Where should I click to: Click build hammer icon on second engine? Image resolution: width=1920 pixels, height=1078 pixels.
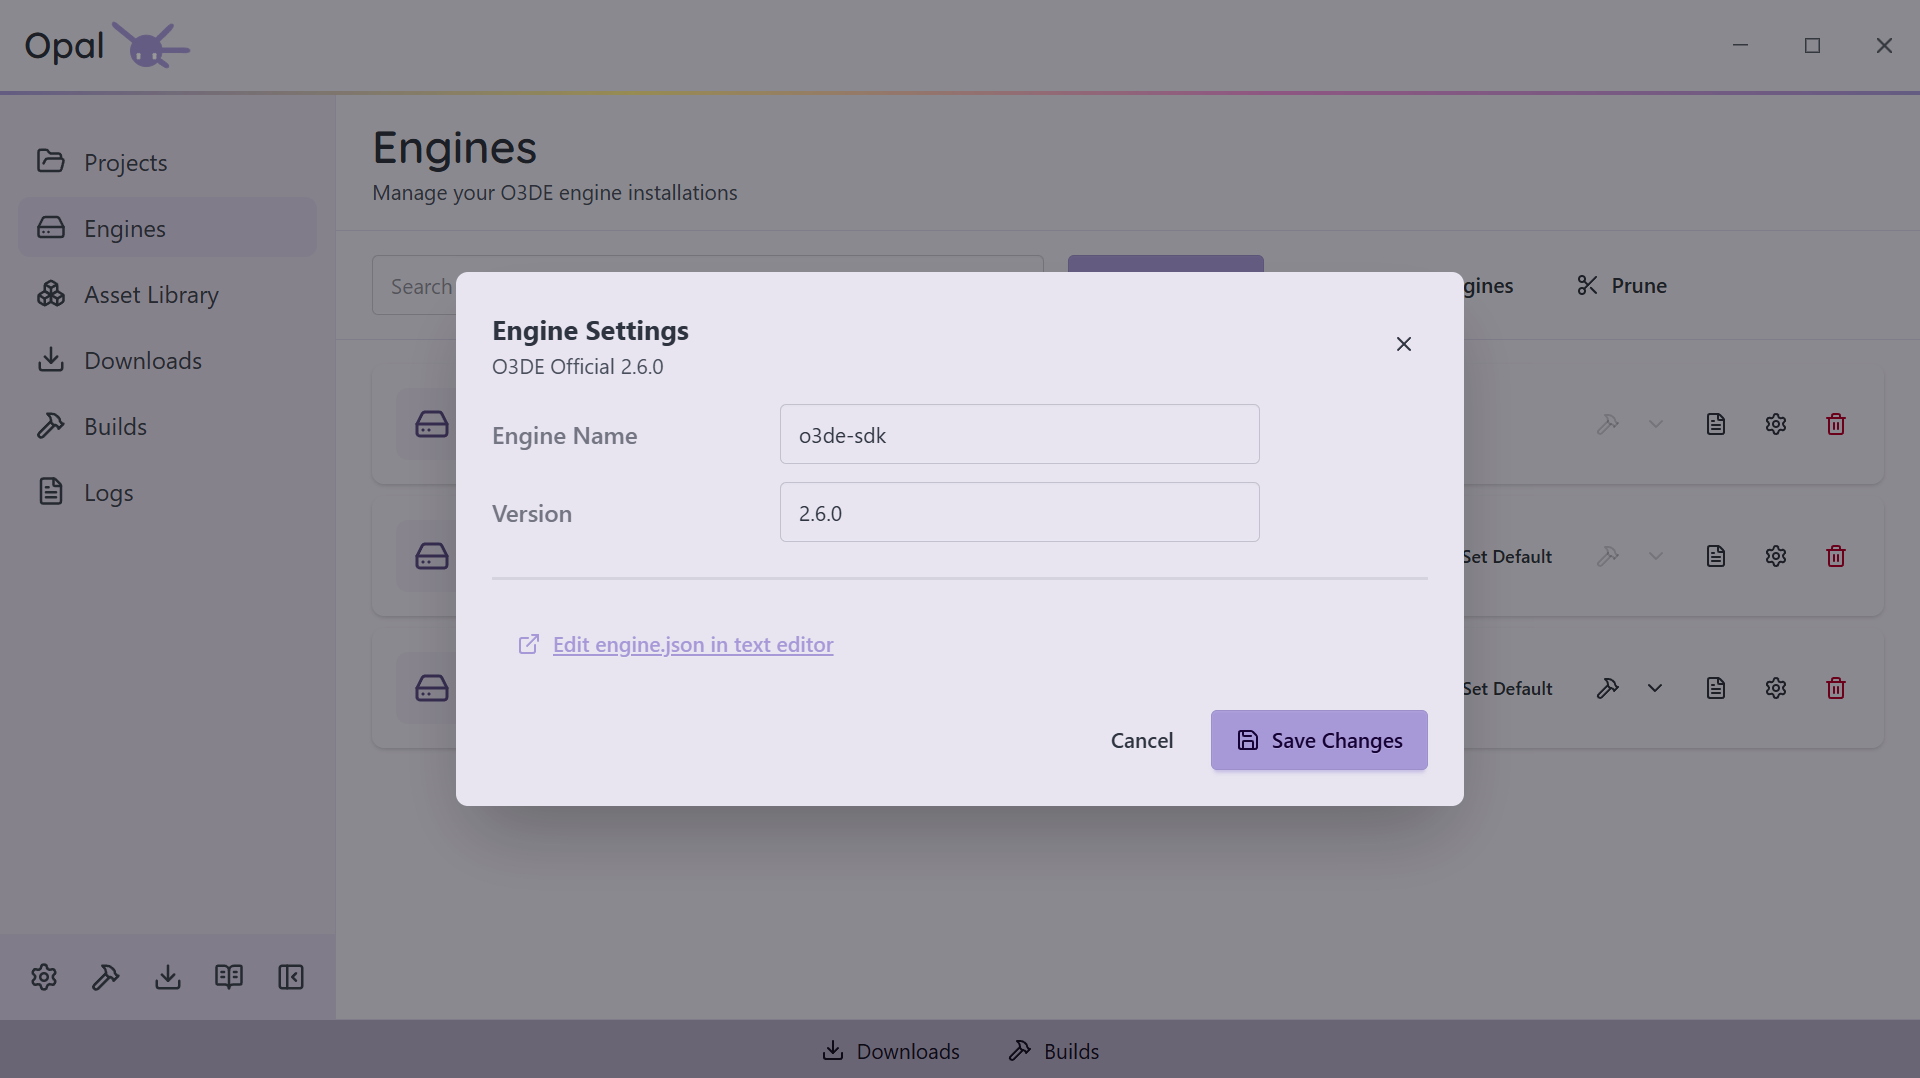click(x=1608, y=556)
